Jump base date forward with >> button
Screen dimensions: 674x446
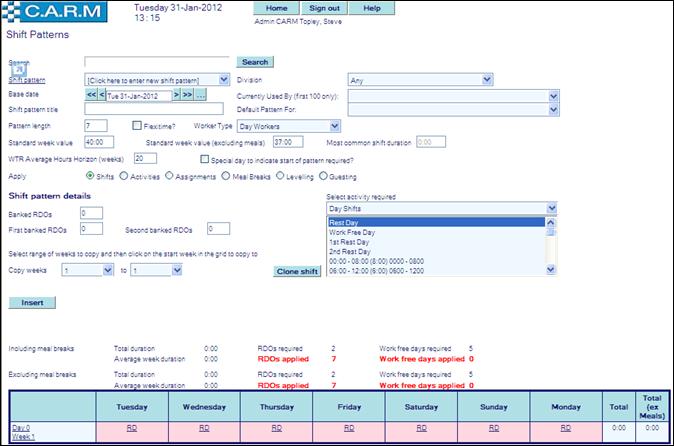click(187, 94)
